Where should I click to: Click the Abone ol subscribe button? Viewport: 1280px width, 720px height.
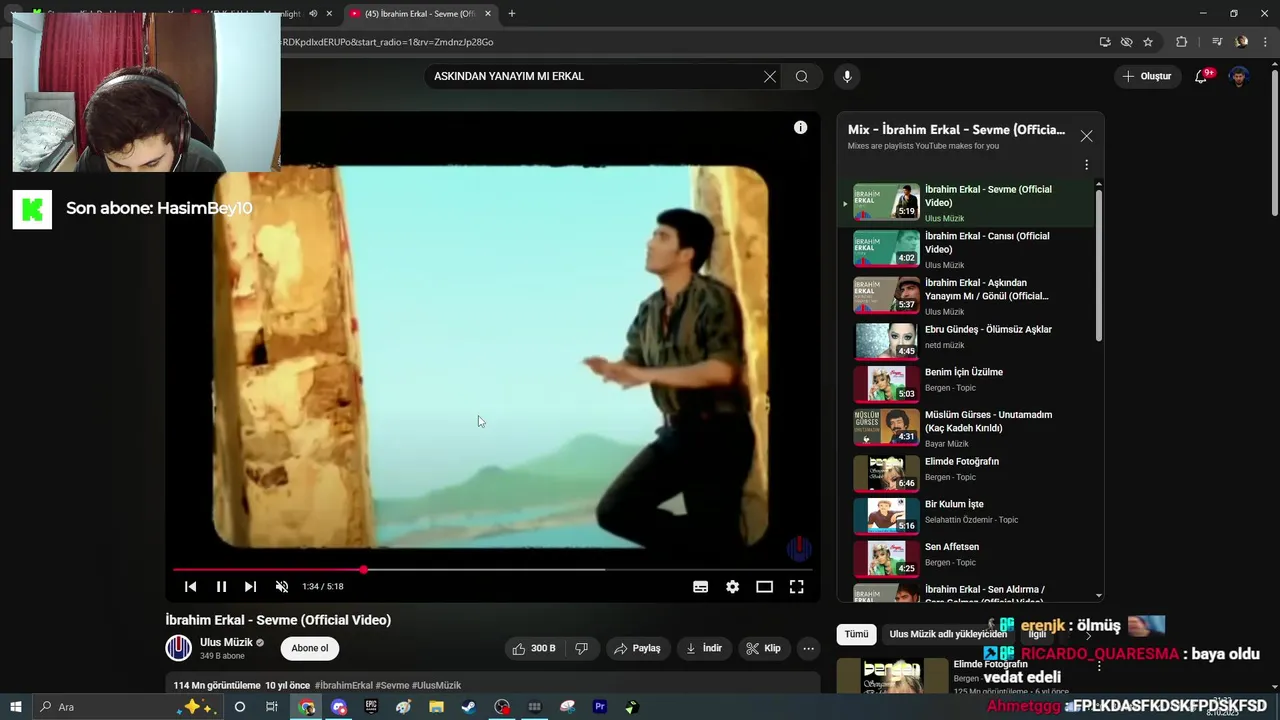coord(310,648)
